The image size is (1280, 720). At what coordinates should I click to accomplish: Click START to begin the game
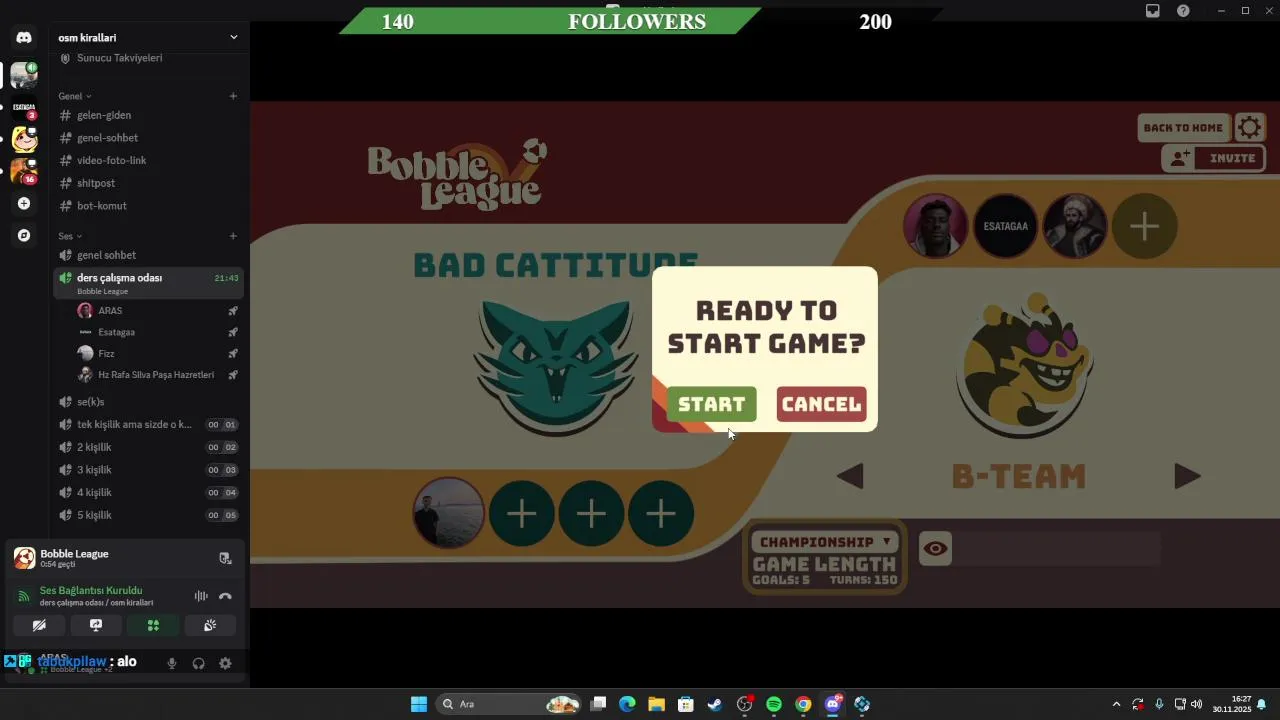711,404
